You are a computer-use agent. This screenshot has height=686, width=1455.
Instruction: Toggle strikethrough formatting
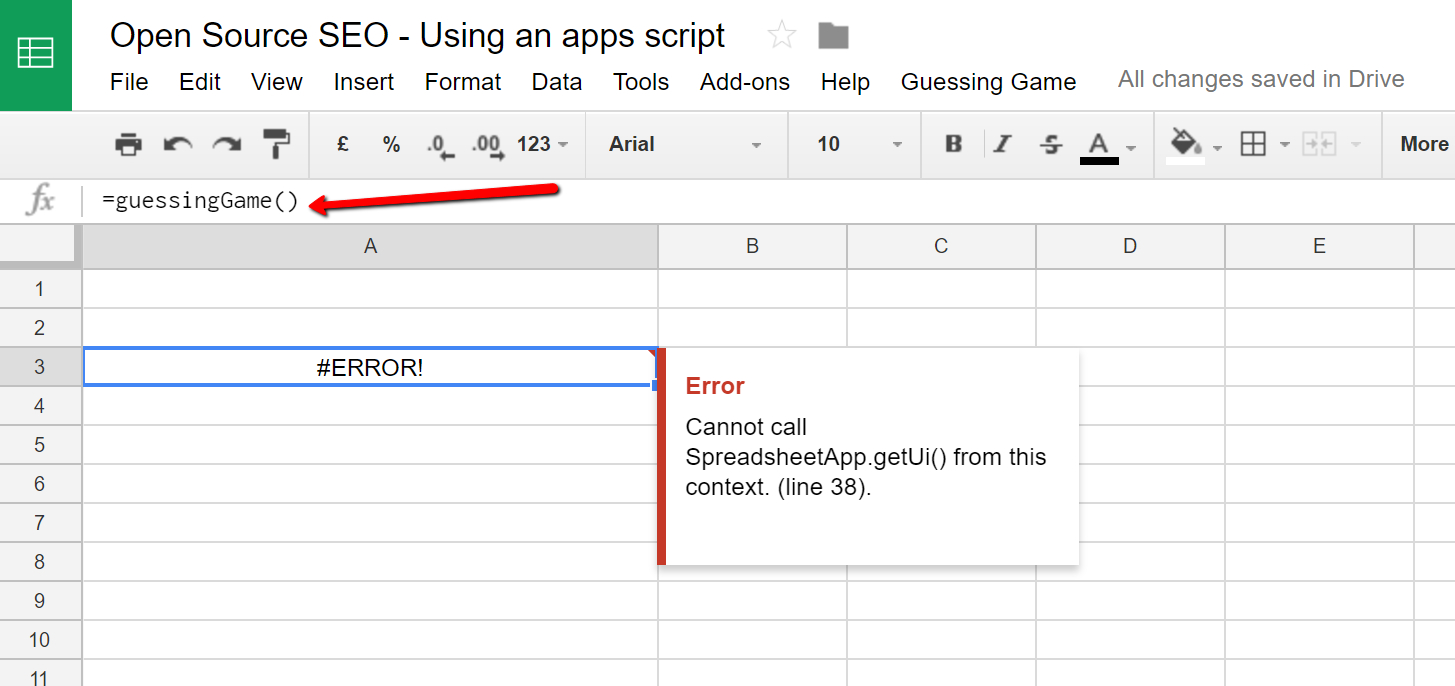click(x=1051, y=144)
